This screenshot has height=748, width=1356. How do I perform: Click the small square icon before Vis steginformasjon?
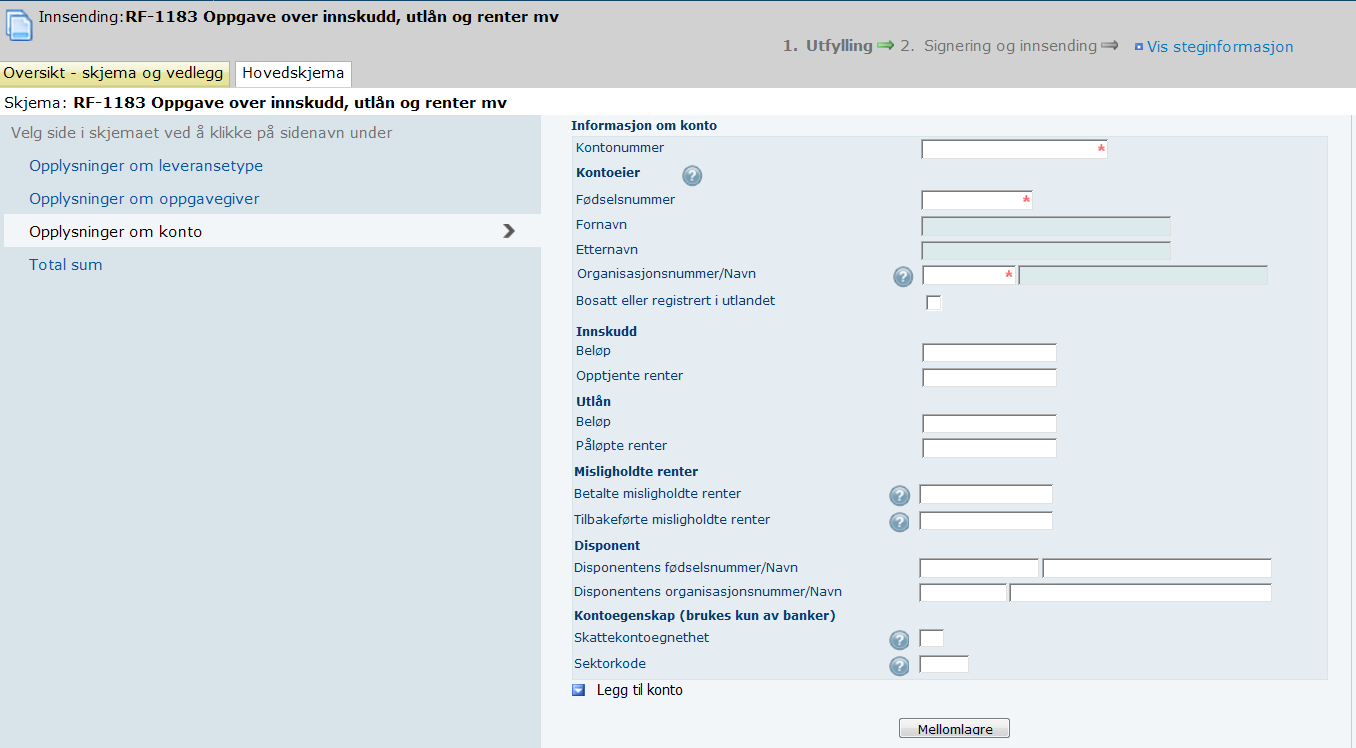pos(1139,47)
